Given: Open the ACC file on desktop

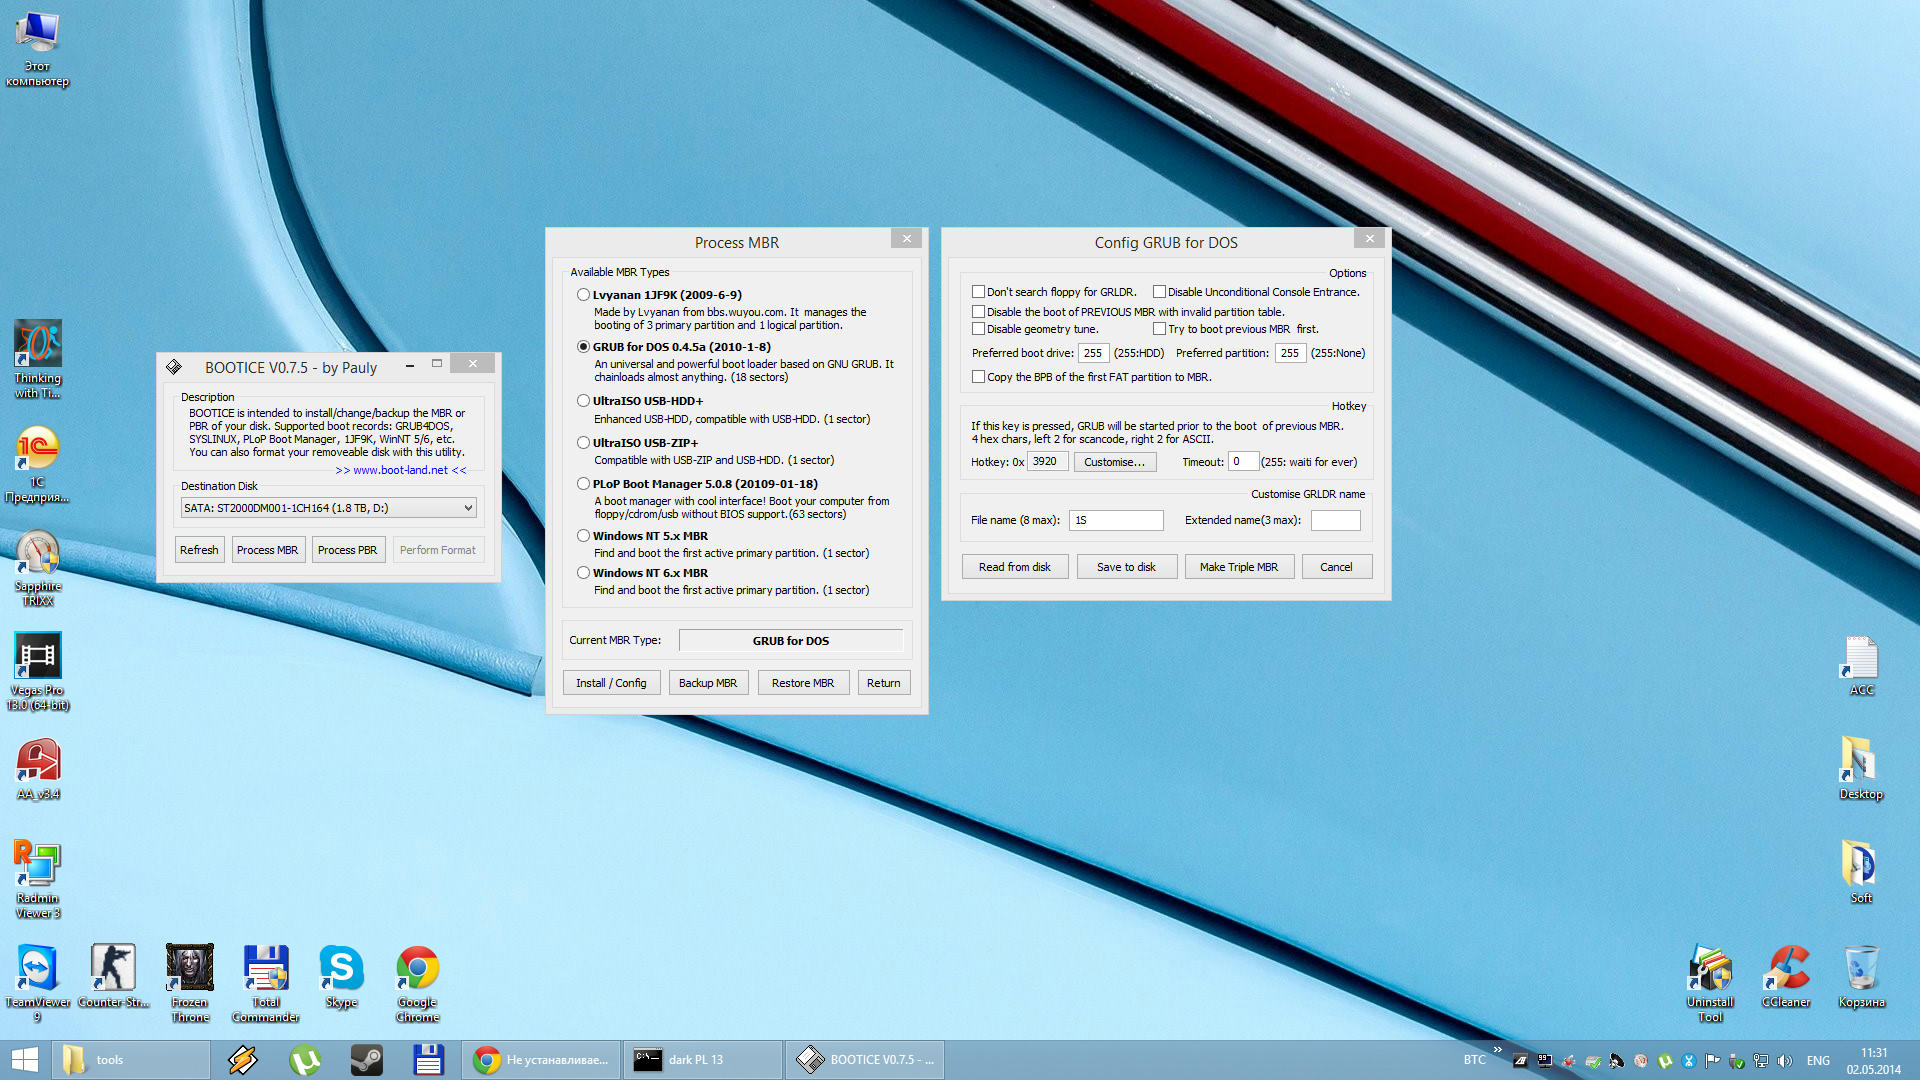Looking at the screenshot, I should click(1861, 665).
